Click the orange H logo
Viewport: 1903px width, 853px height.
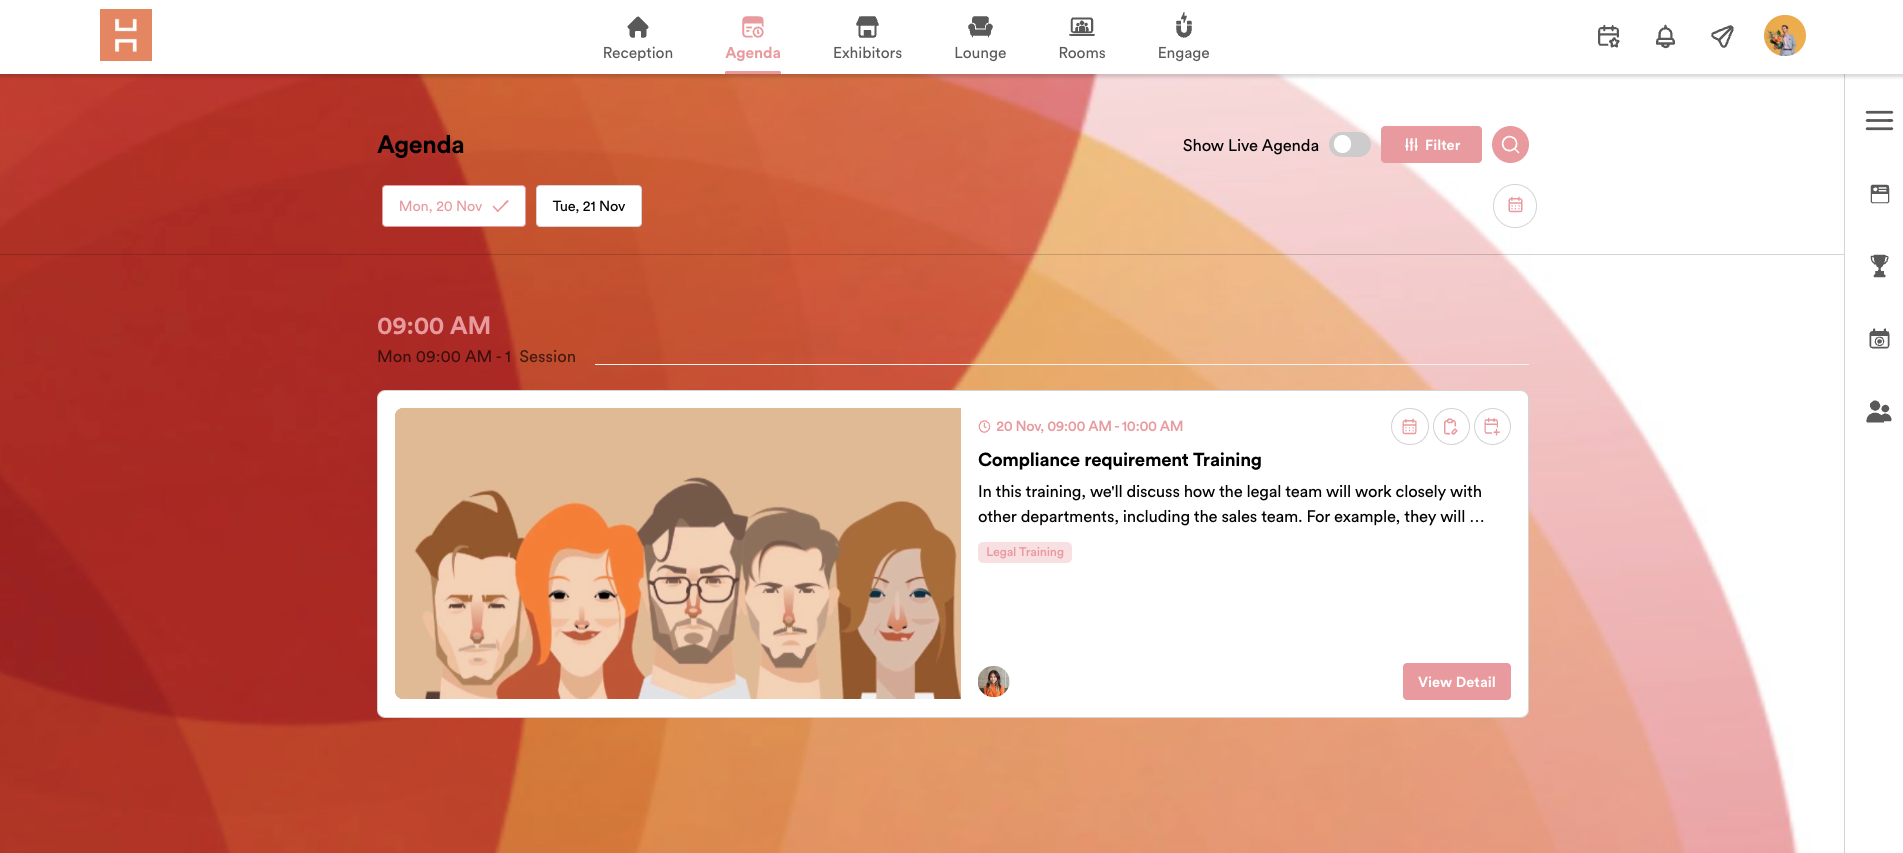126,35
